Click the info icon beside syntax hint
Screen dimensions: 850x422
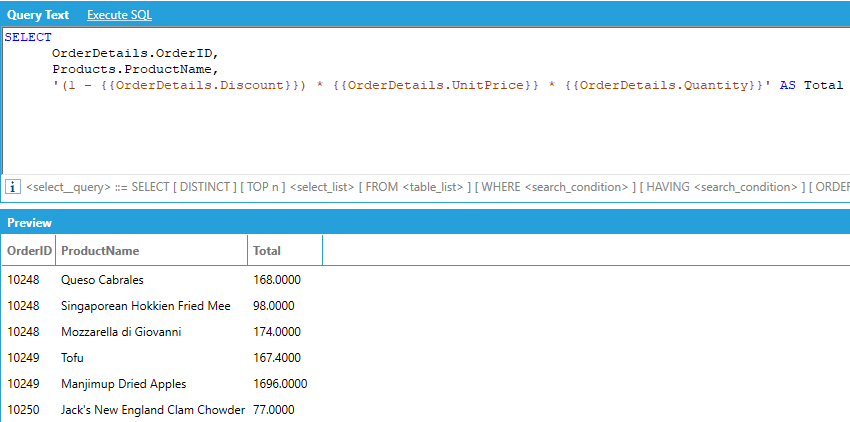click(x=14, y=187)
